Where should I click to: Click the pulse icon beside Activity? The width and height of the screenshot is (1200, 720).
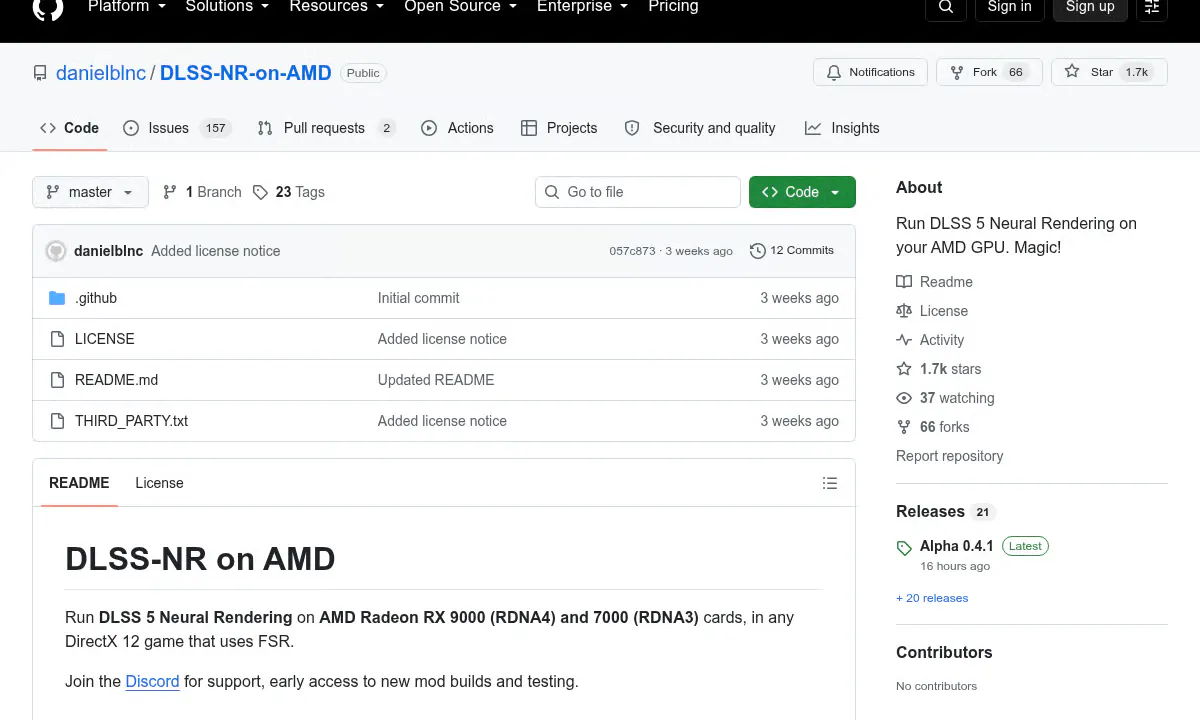[904, 340]
